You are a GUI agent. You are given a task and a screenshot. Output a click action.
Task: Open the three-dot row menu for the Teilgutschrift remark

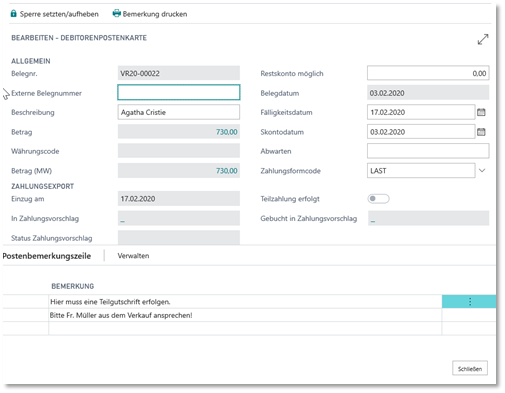[470, 302]
